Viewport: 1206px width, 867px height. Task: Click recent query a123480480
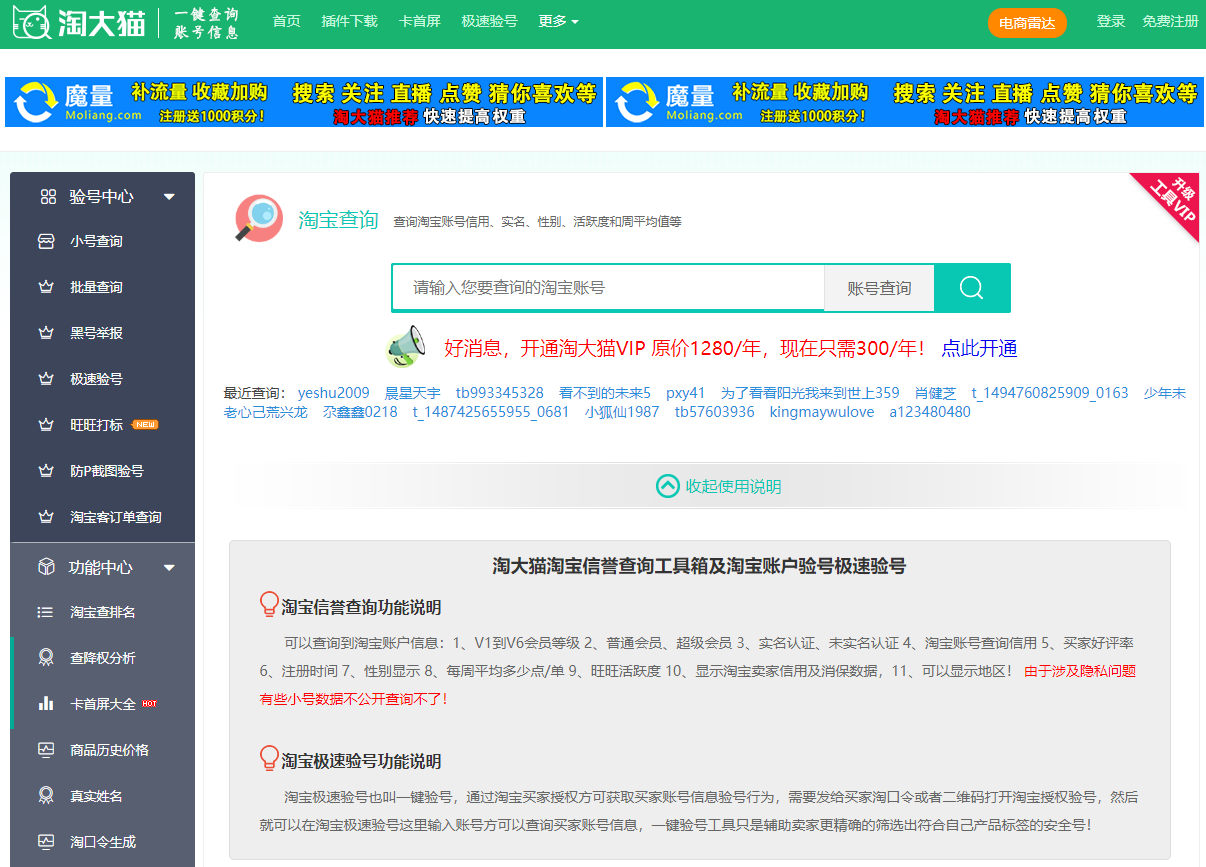(930, 412)
